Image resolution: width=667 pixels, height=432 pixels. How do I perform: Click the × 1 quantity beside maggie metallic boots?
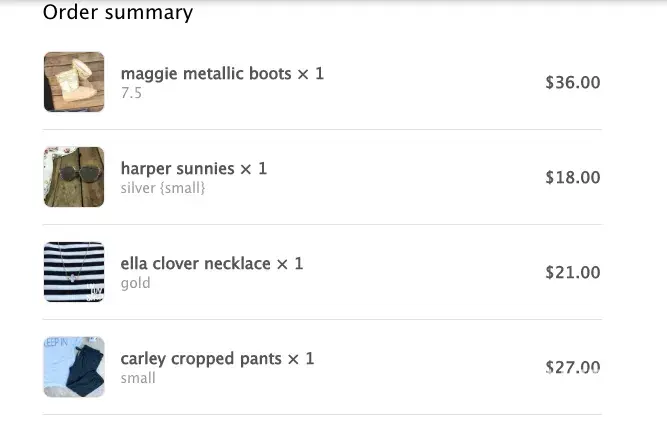(x=310, y=74)
